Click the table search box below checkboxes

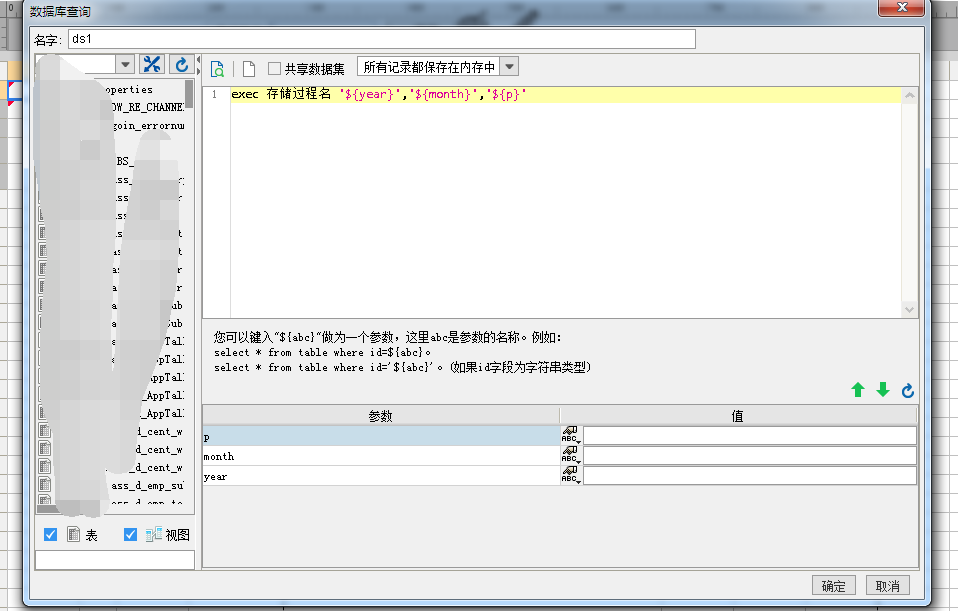pos(115,560)
